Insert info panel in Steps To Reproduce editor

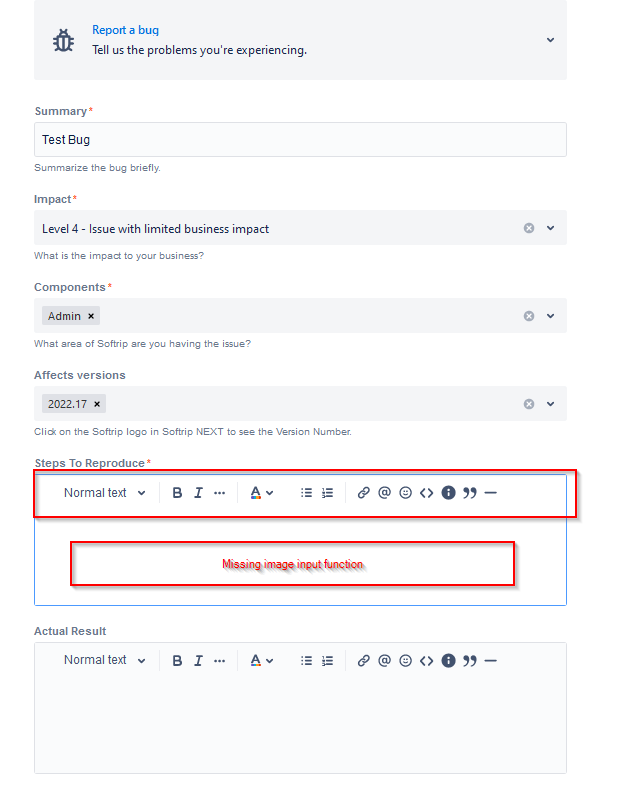448,493
